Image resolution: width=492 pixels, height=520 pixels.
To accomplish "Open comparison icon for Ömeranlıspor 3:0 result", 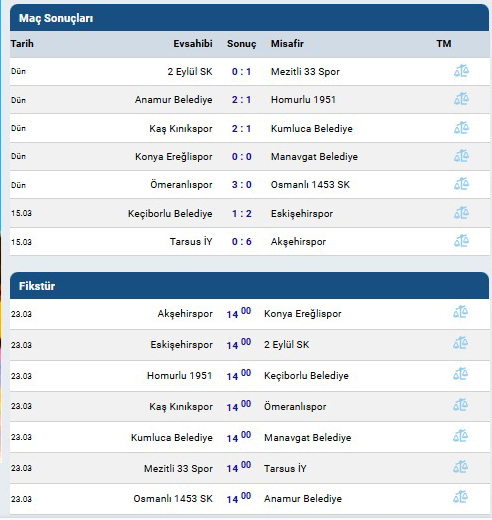I will (461, 184).
